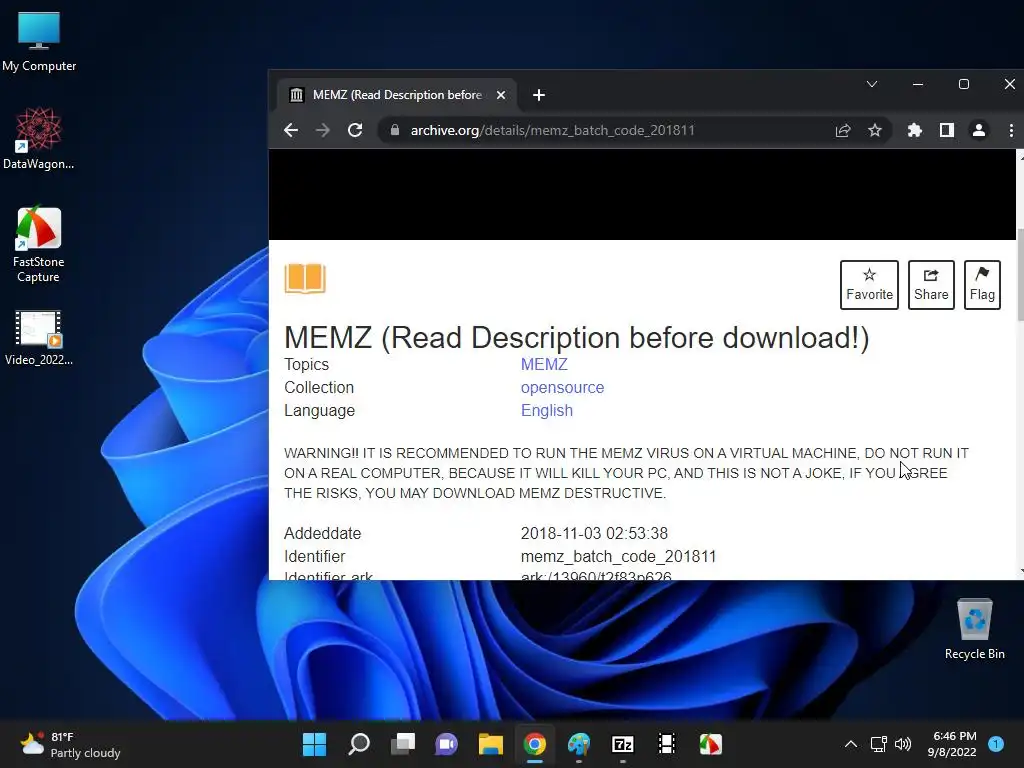This screenshot has width=1024, height=768.
Task: Open 7-Zip from taskbar
Action: tap(623, 744)
